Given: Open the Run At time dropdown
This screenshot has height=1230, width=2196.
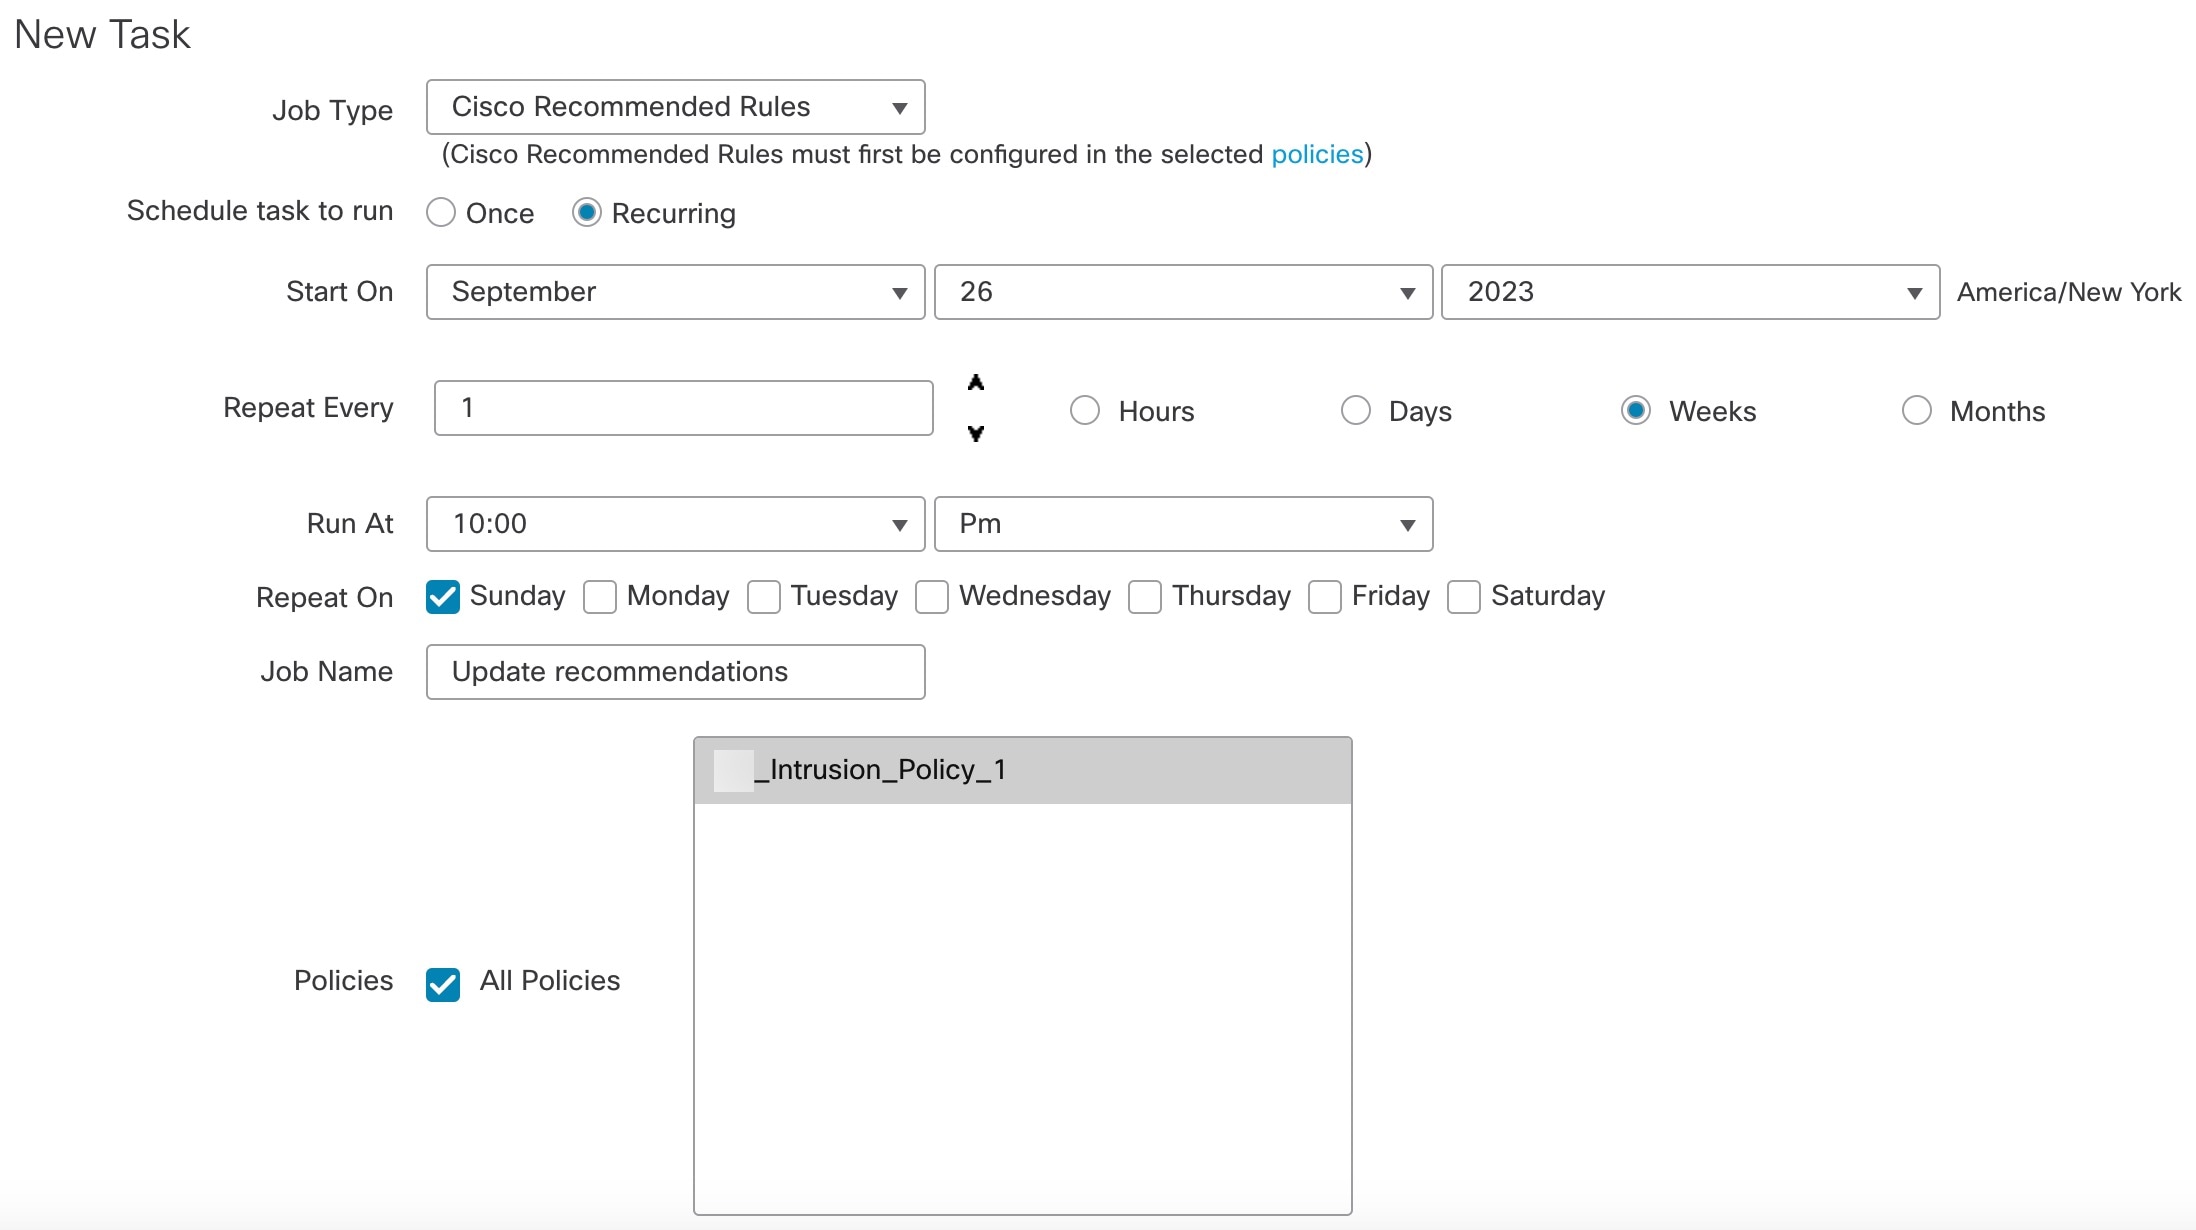Looking at the screenshot, I should pos(675,524).
